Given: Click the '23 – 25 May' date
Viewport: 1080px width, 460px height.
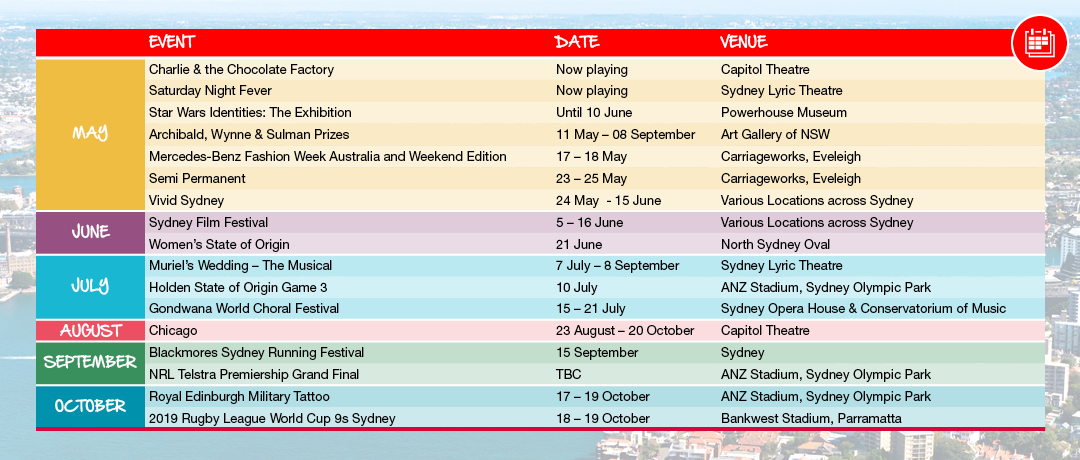Looking at the screenshot, I should [591, 178].
